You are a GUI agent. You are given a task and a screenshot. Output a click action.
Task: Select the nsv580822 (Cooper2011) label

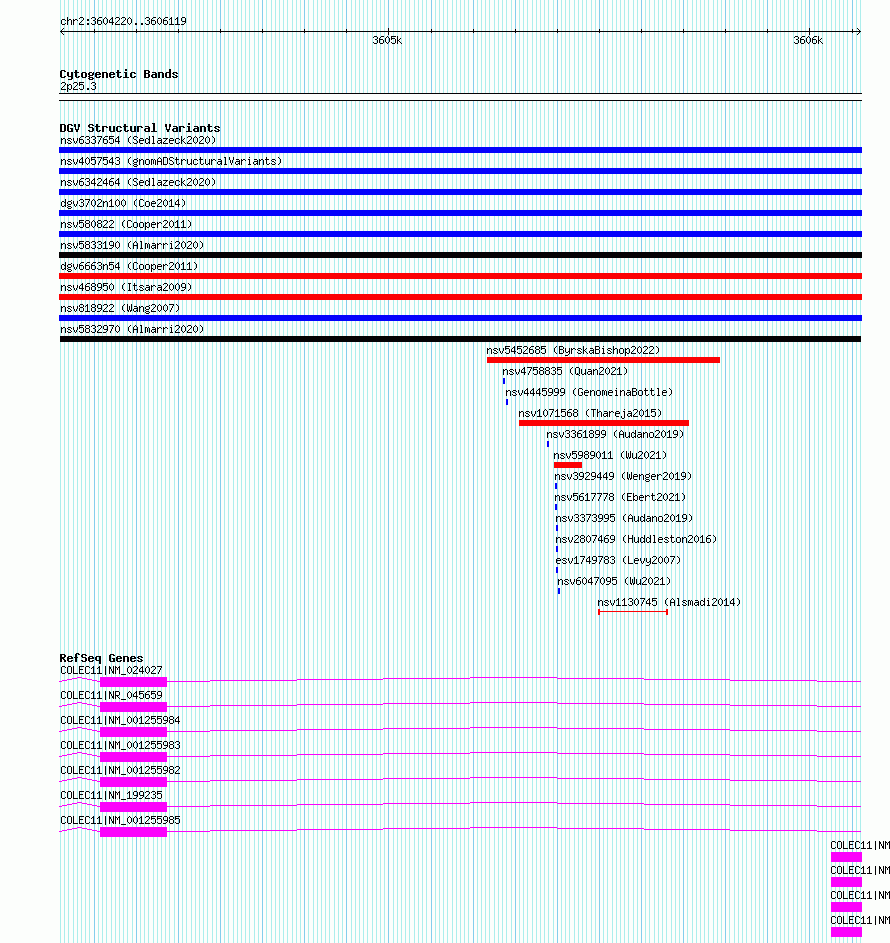[x=126, y=224]
